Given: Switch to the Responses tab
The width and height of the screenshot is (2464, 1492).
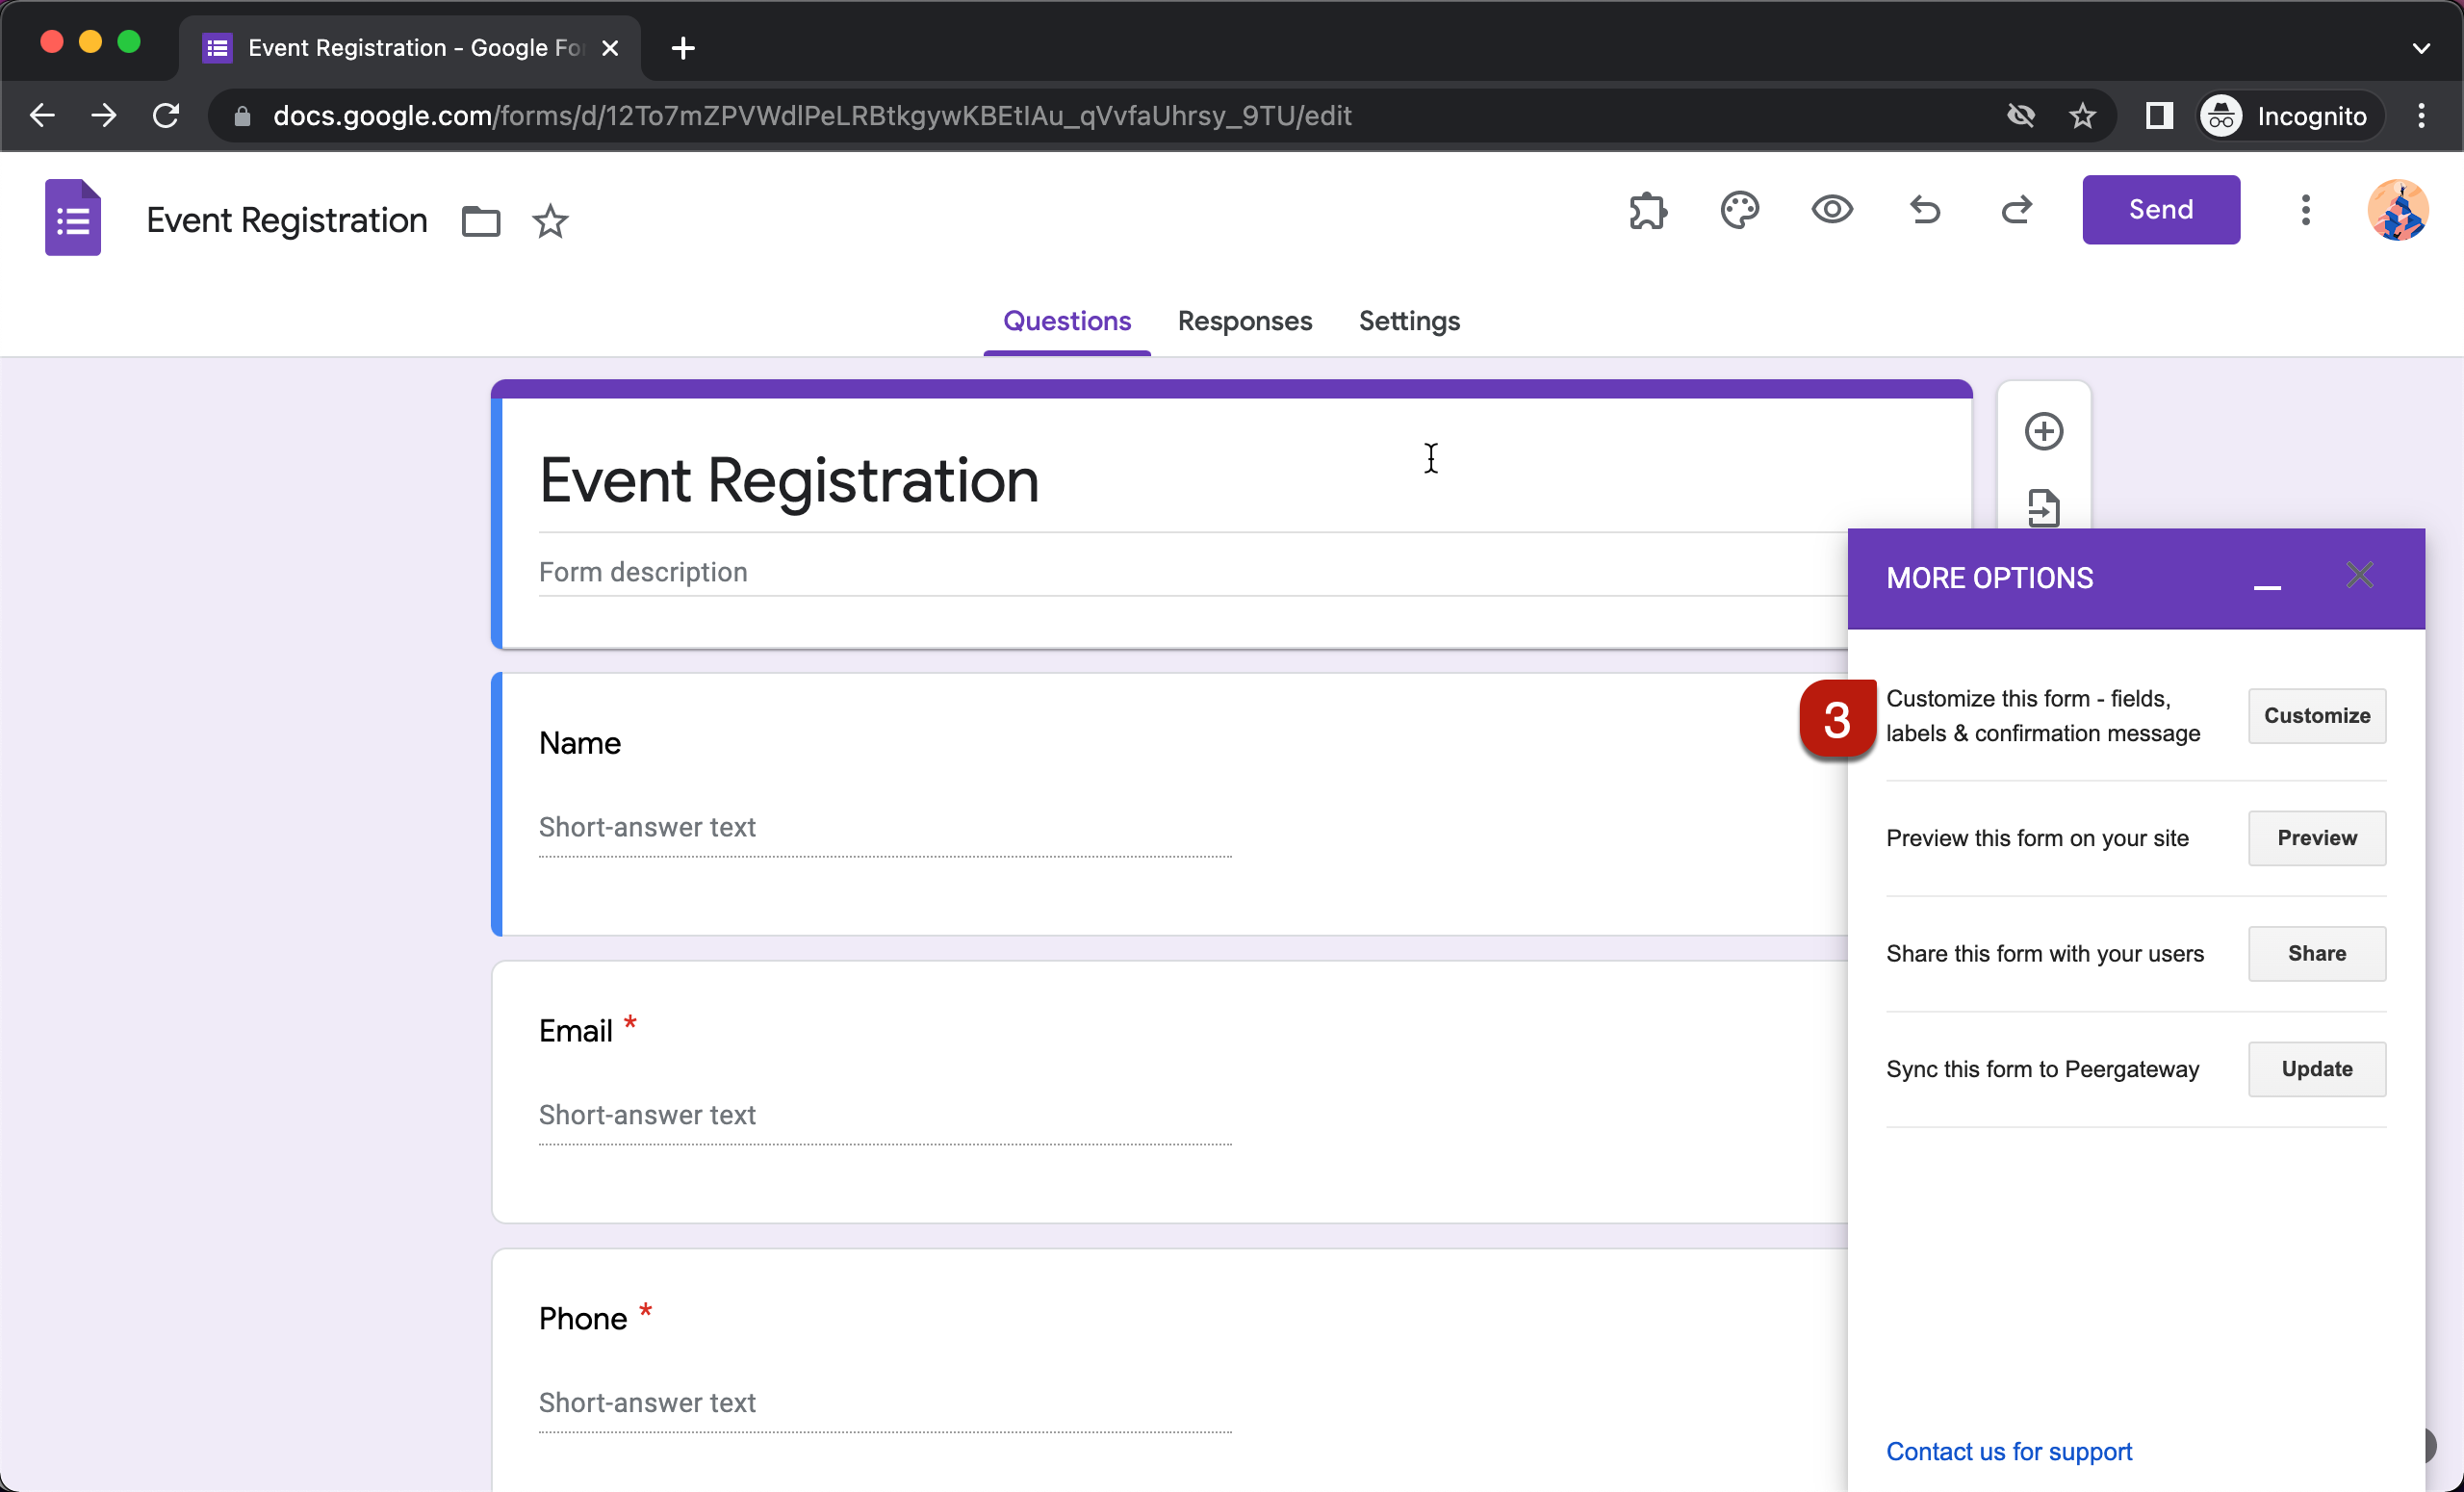Looking at the screenshot, I should coord(1245,321).
